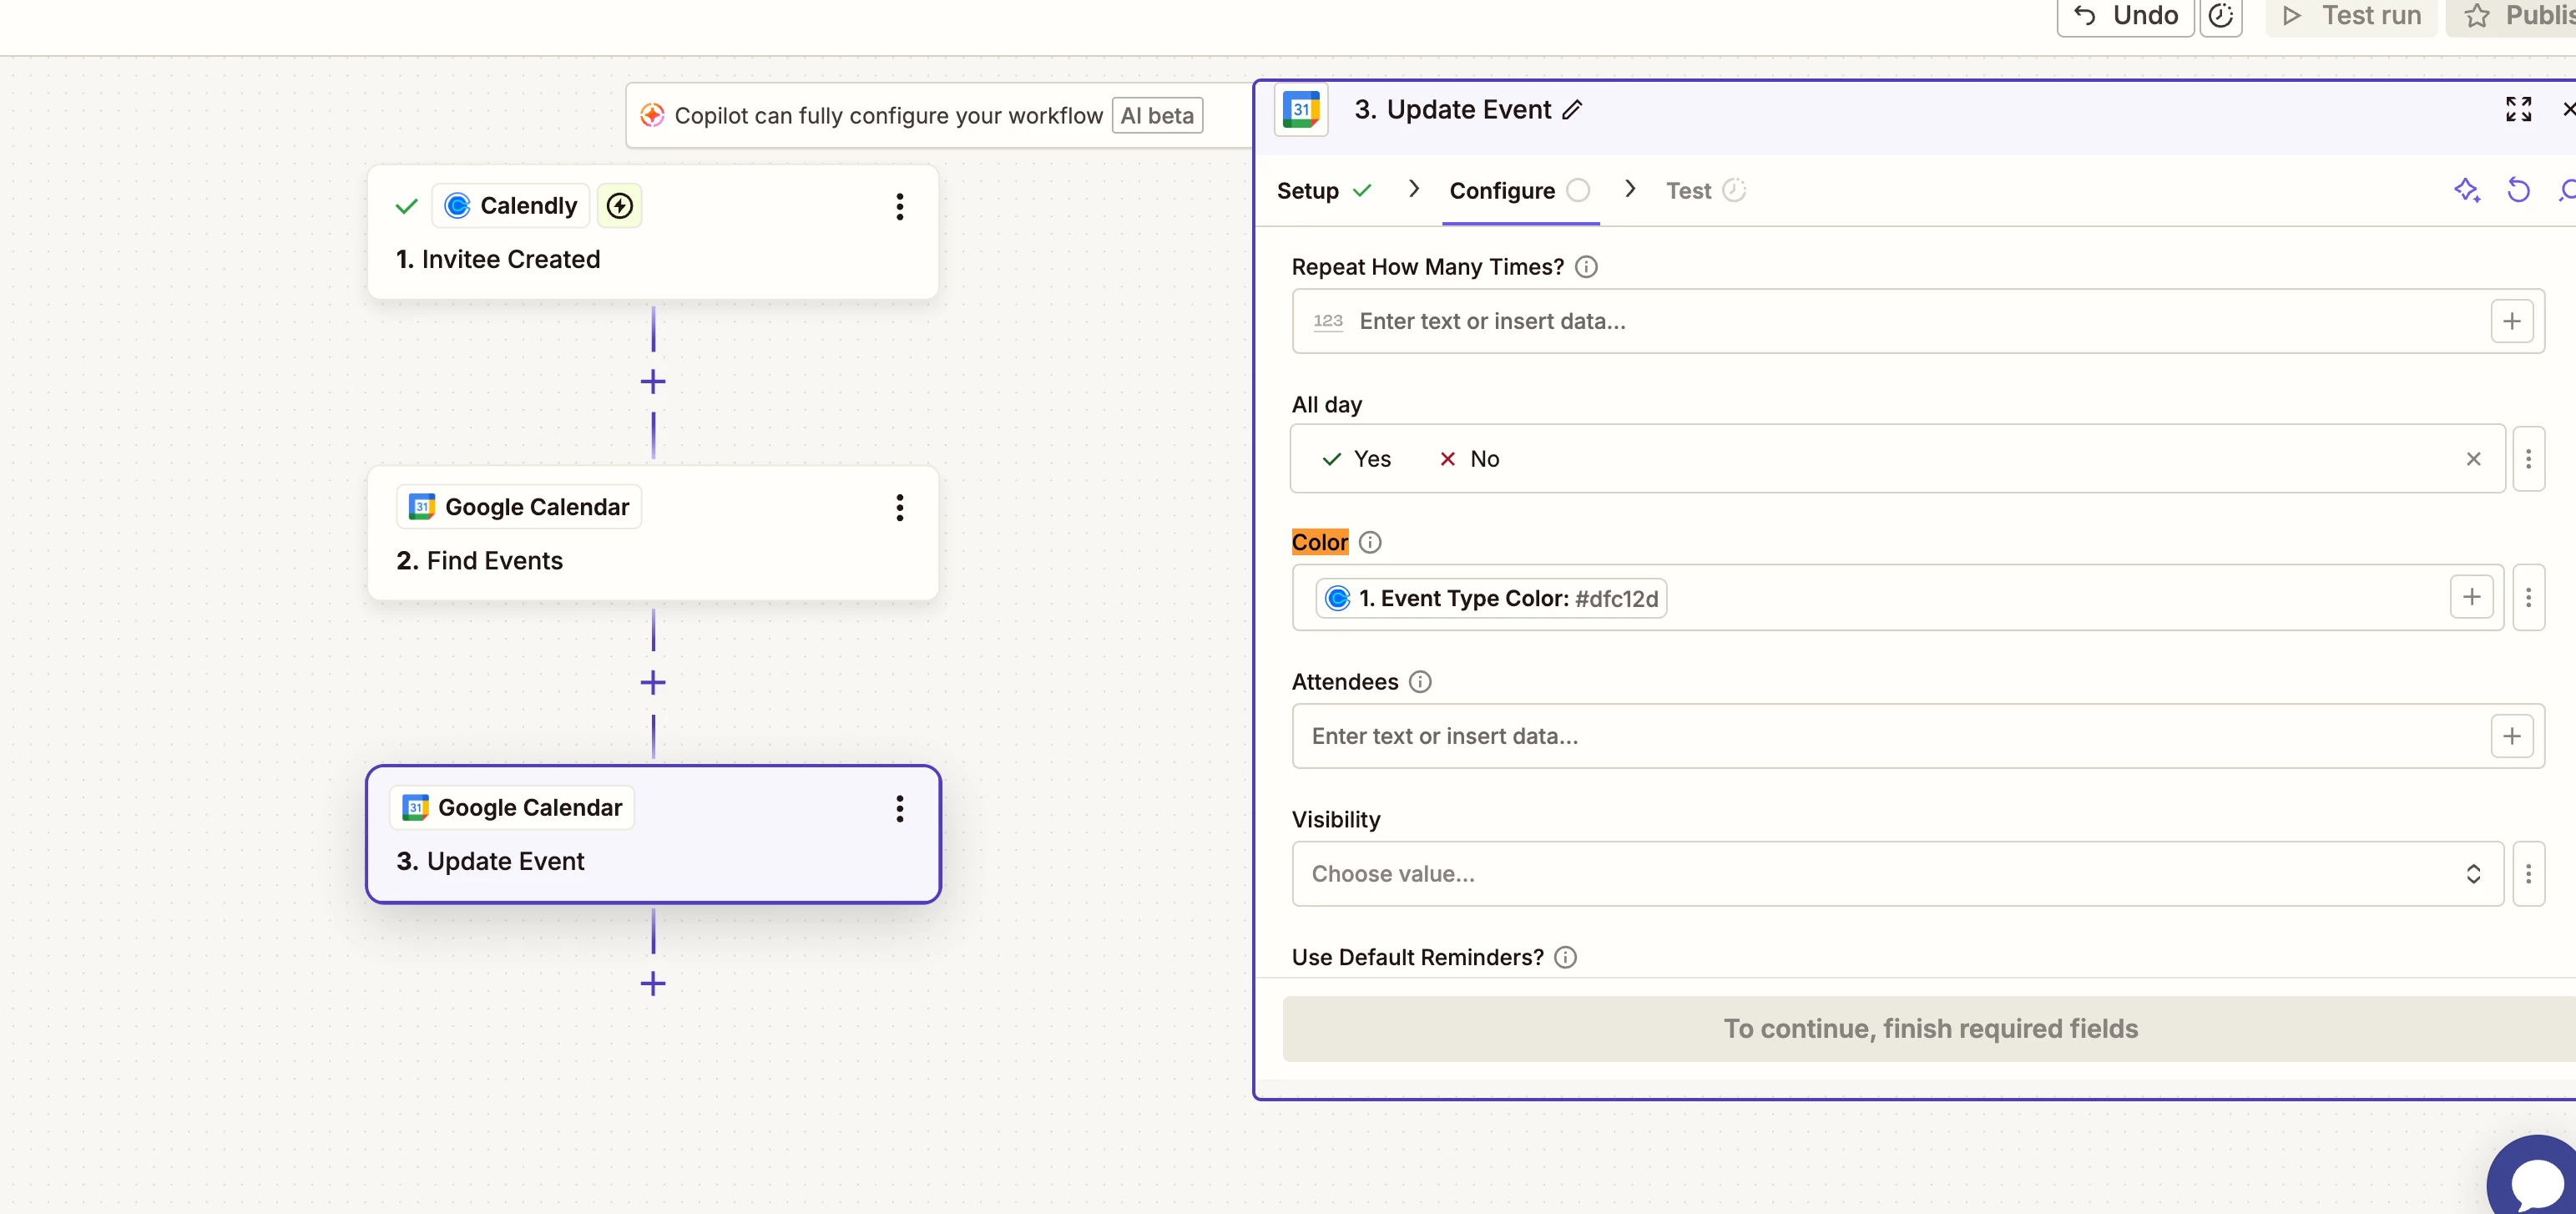Open three-dot menu on Calendly step

(x=899, y=207)
